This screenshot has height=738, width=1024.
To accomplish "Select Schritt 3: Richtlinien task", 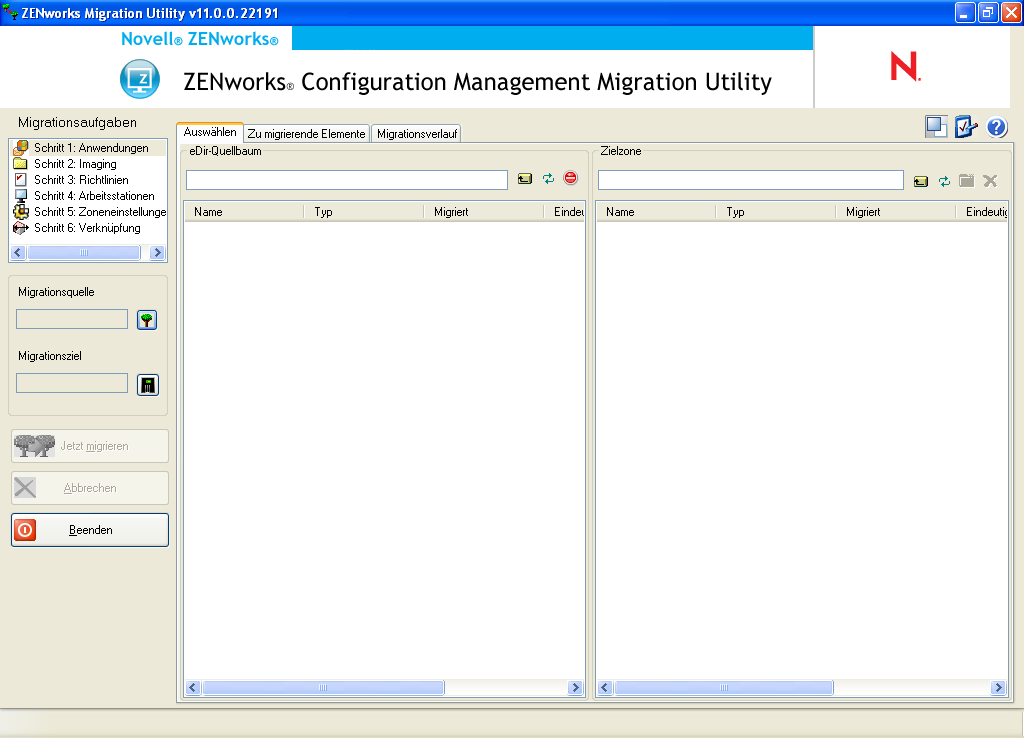I will tap(80, 180).
